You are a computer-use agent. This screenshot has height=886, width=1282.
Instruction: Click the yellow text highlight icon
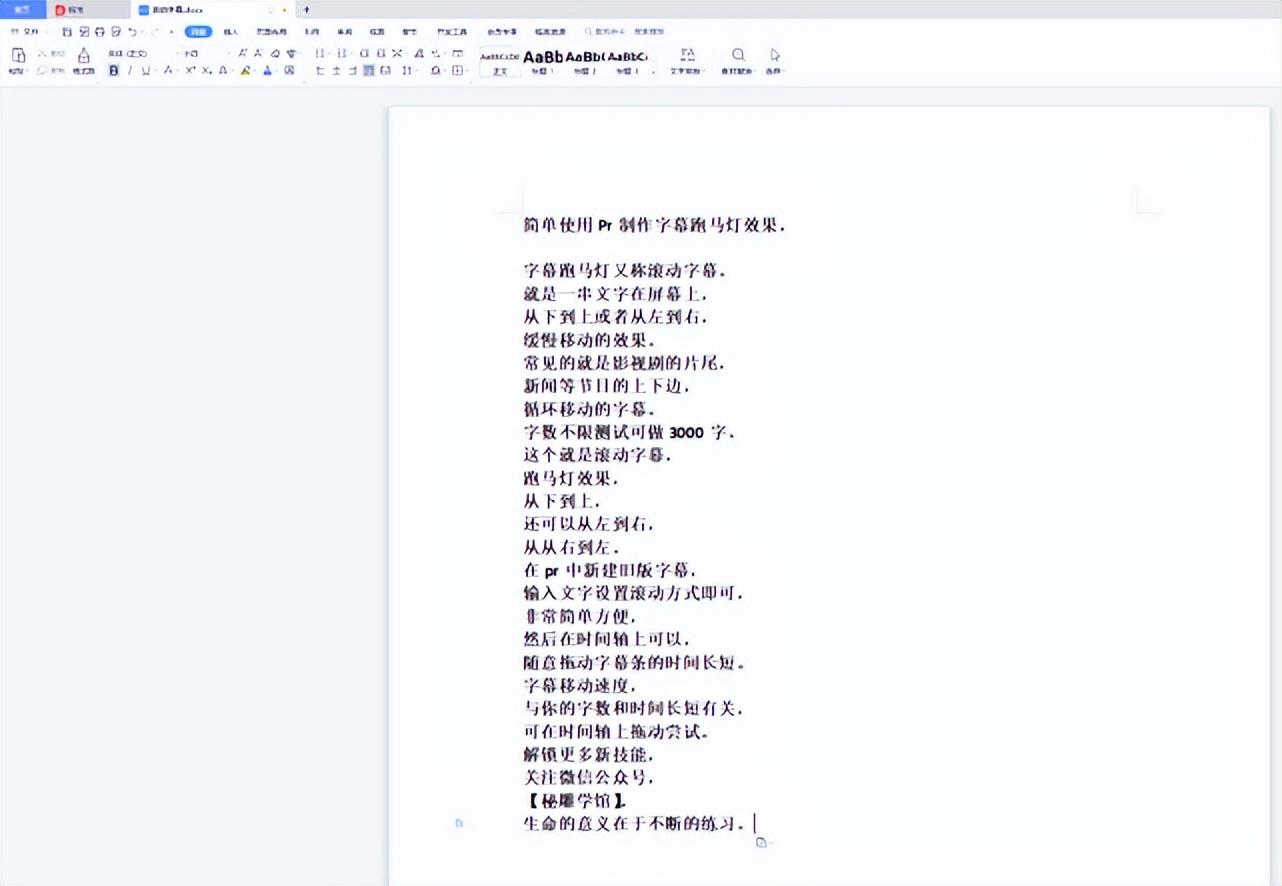coord(245,70)
